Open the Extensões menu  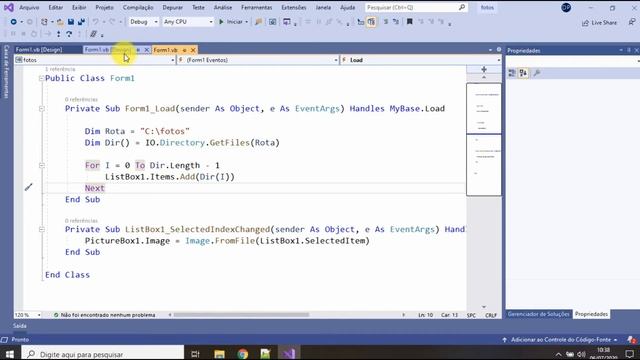pyautogui.click(x=293, y=7)
